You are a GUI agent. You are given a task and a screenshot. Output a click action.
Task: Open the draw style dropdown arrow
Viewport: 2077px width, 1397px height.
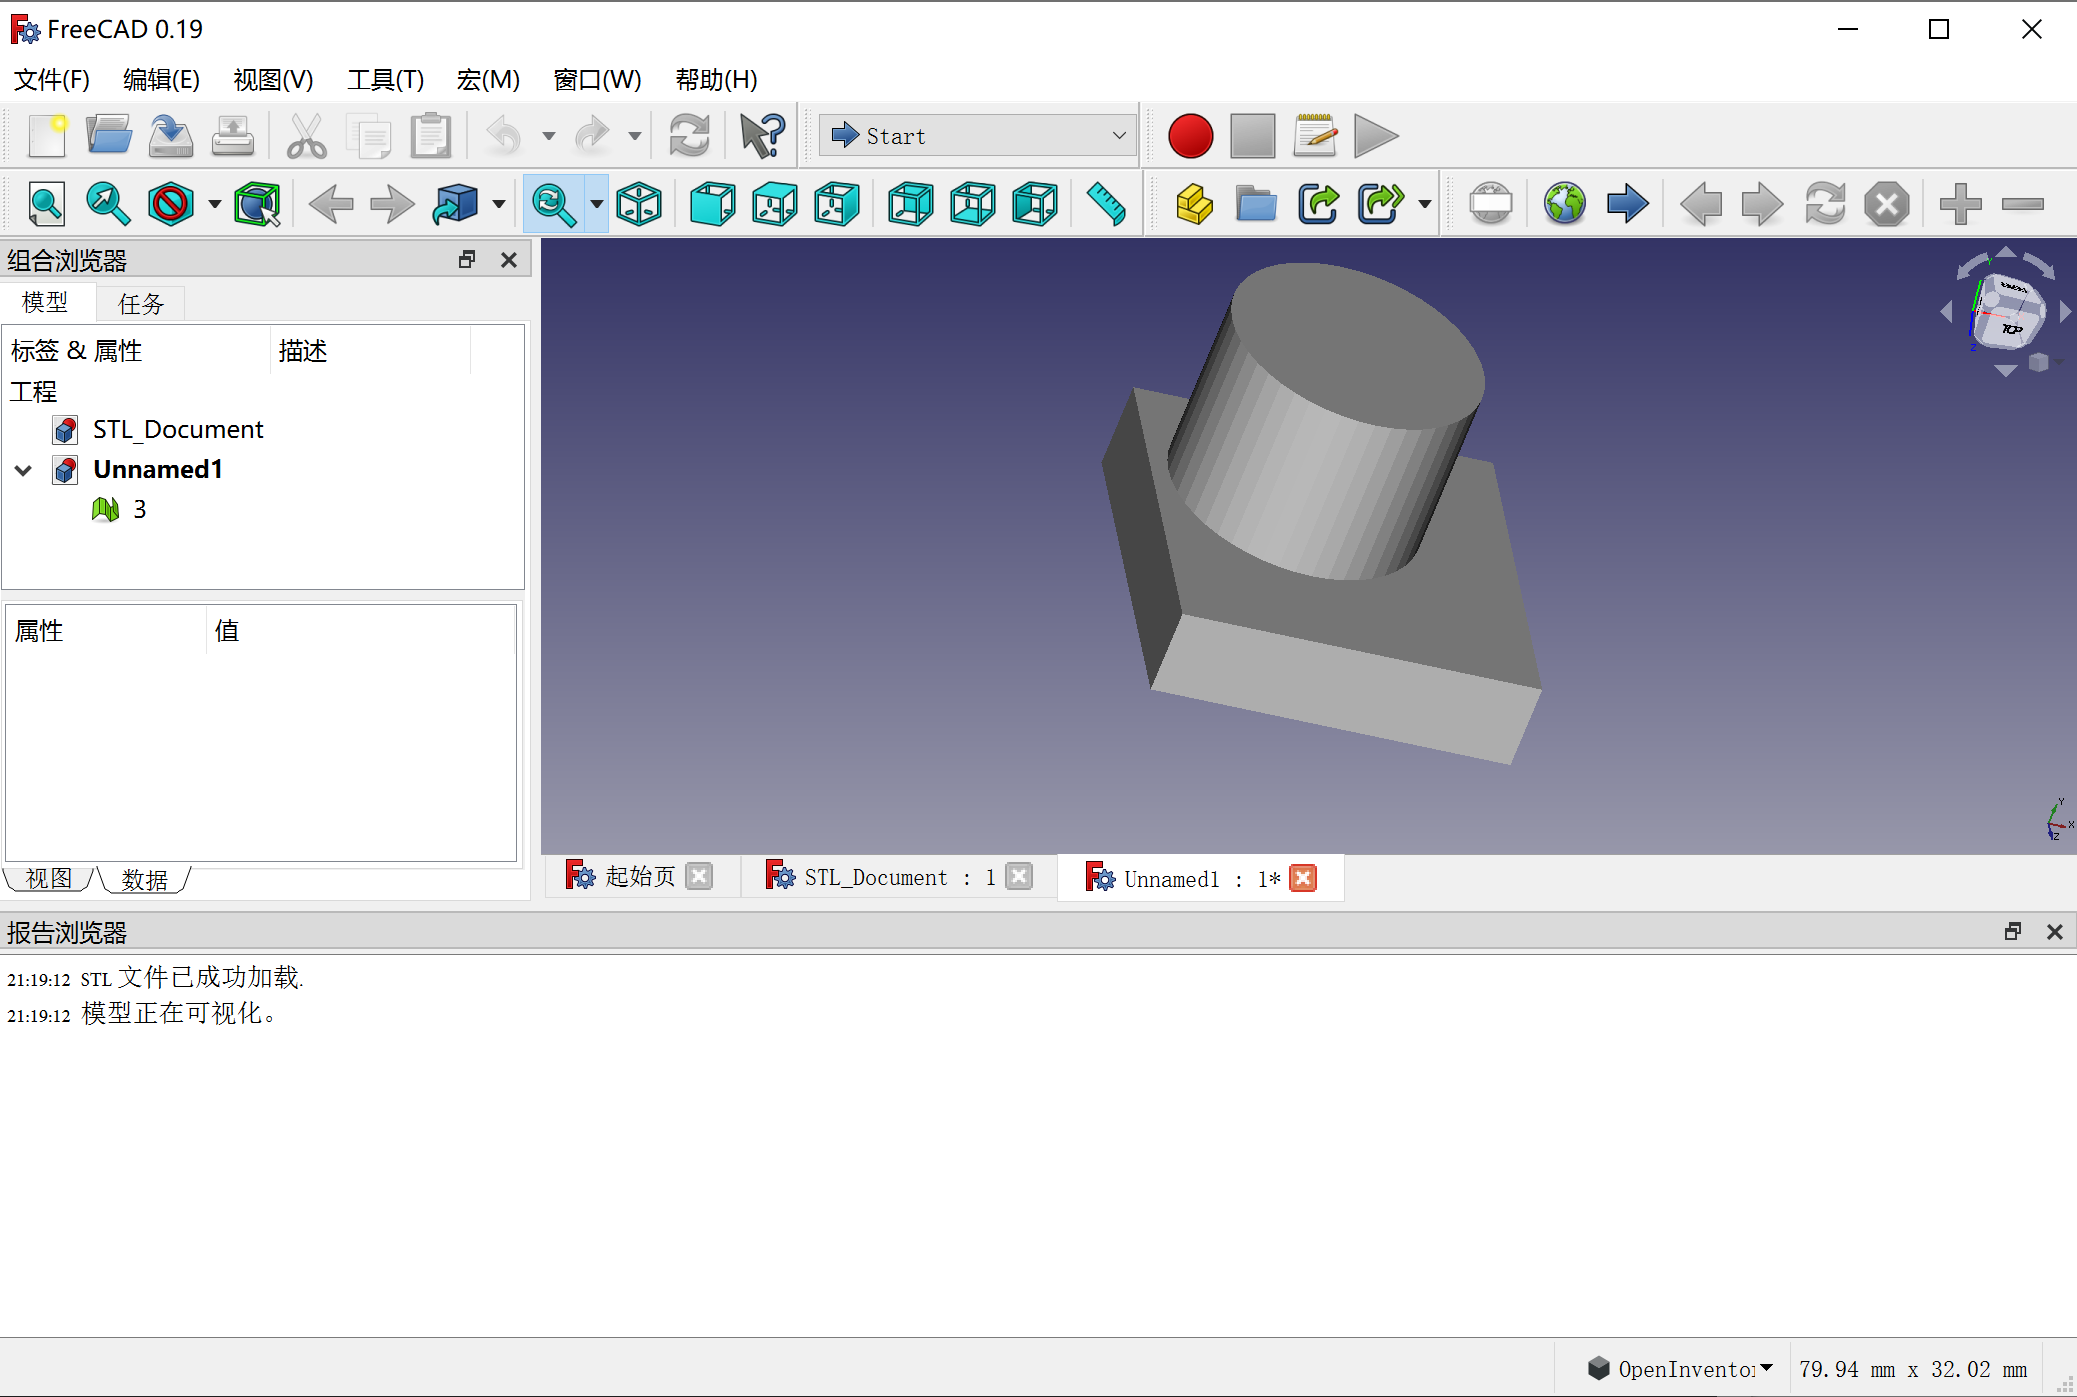[x=213, y=203]
